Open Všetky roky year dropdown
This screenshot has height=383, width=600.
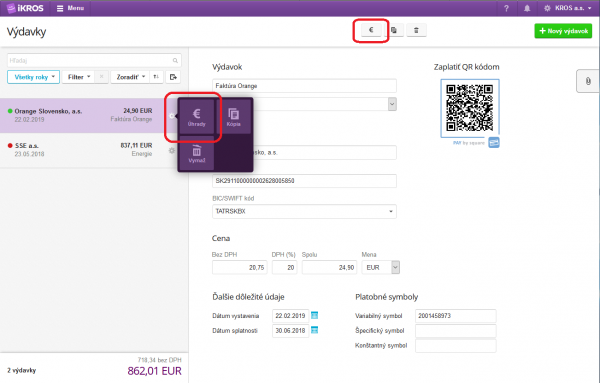pos(33,77)
